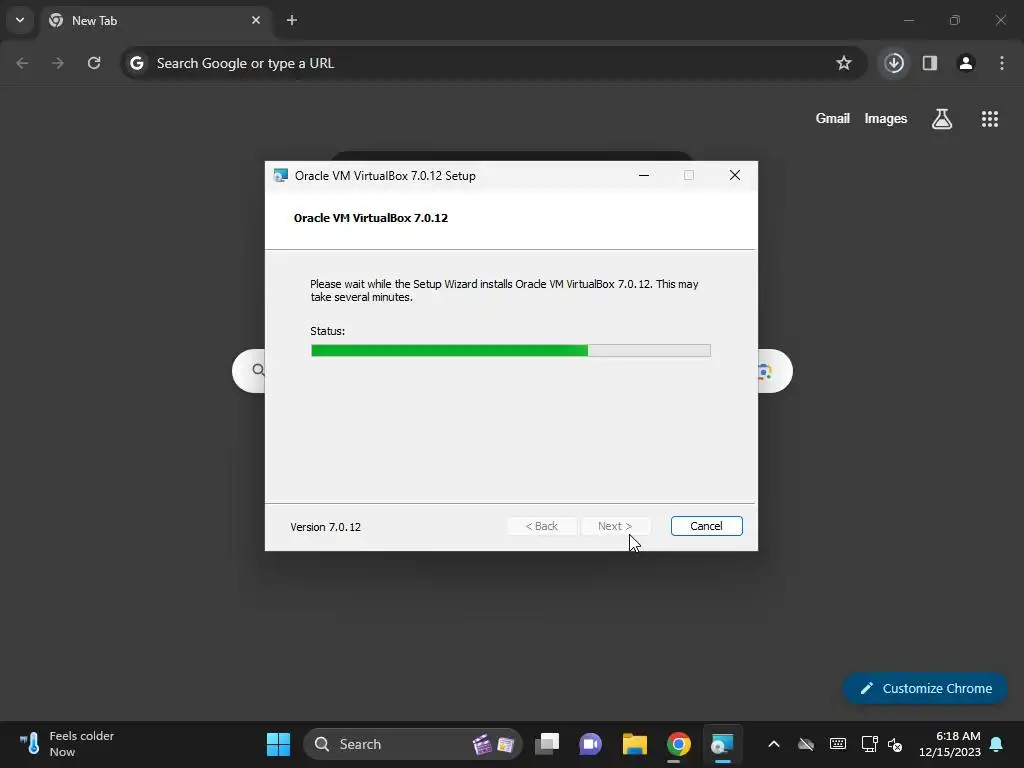Bookmark this tab with the star icon
Screen dimensions: 1024x768
click(844, 63)
